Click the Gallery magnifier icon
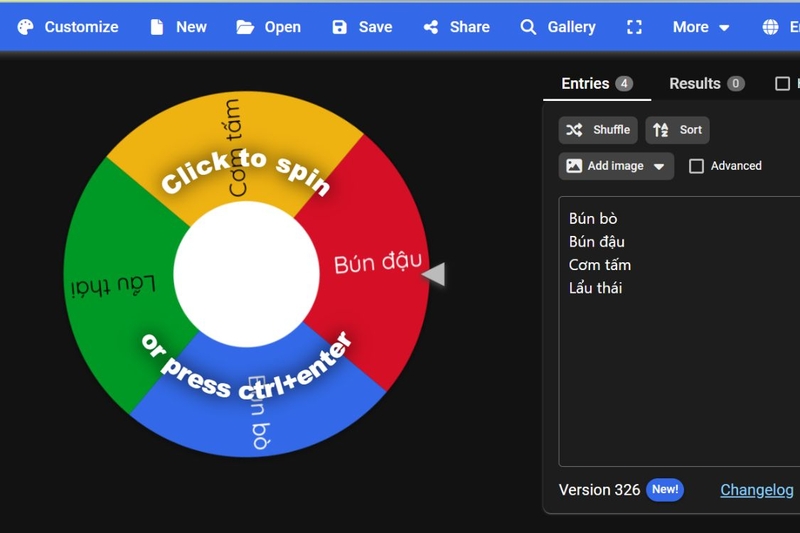800x533 pixels. (x=528, y=27)
